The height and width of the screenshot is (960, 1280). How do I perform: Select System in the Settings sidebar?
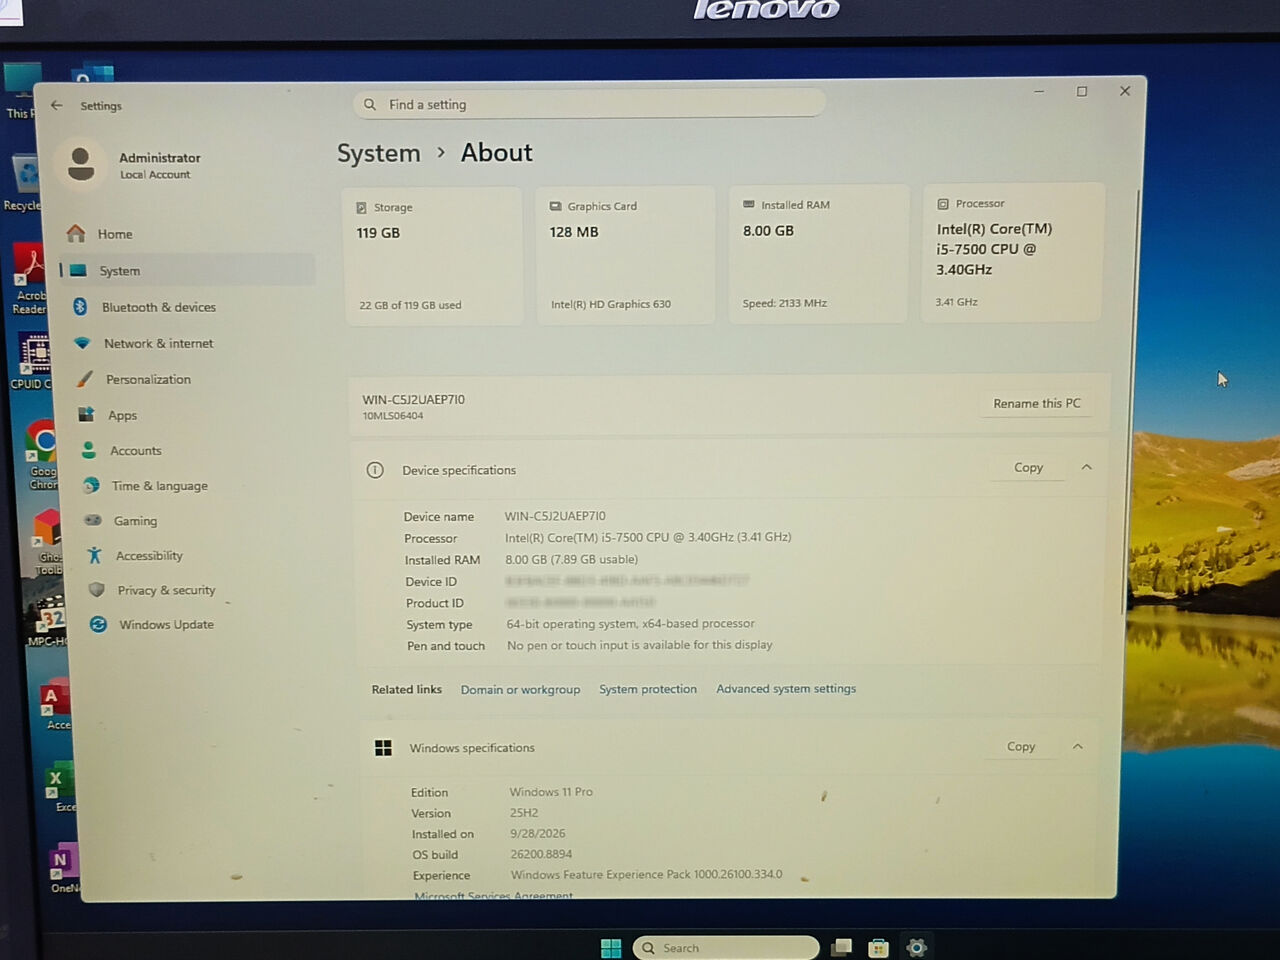pos(188,270)
